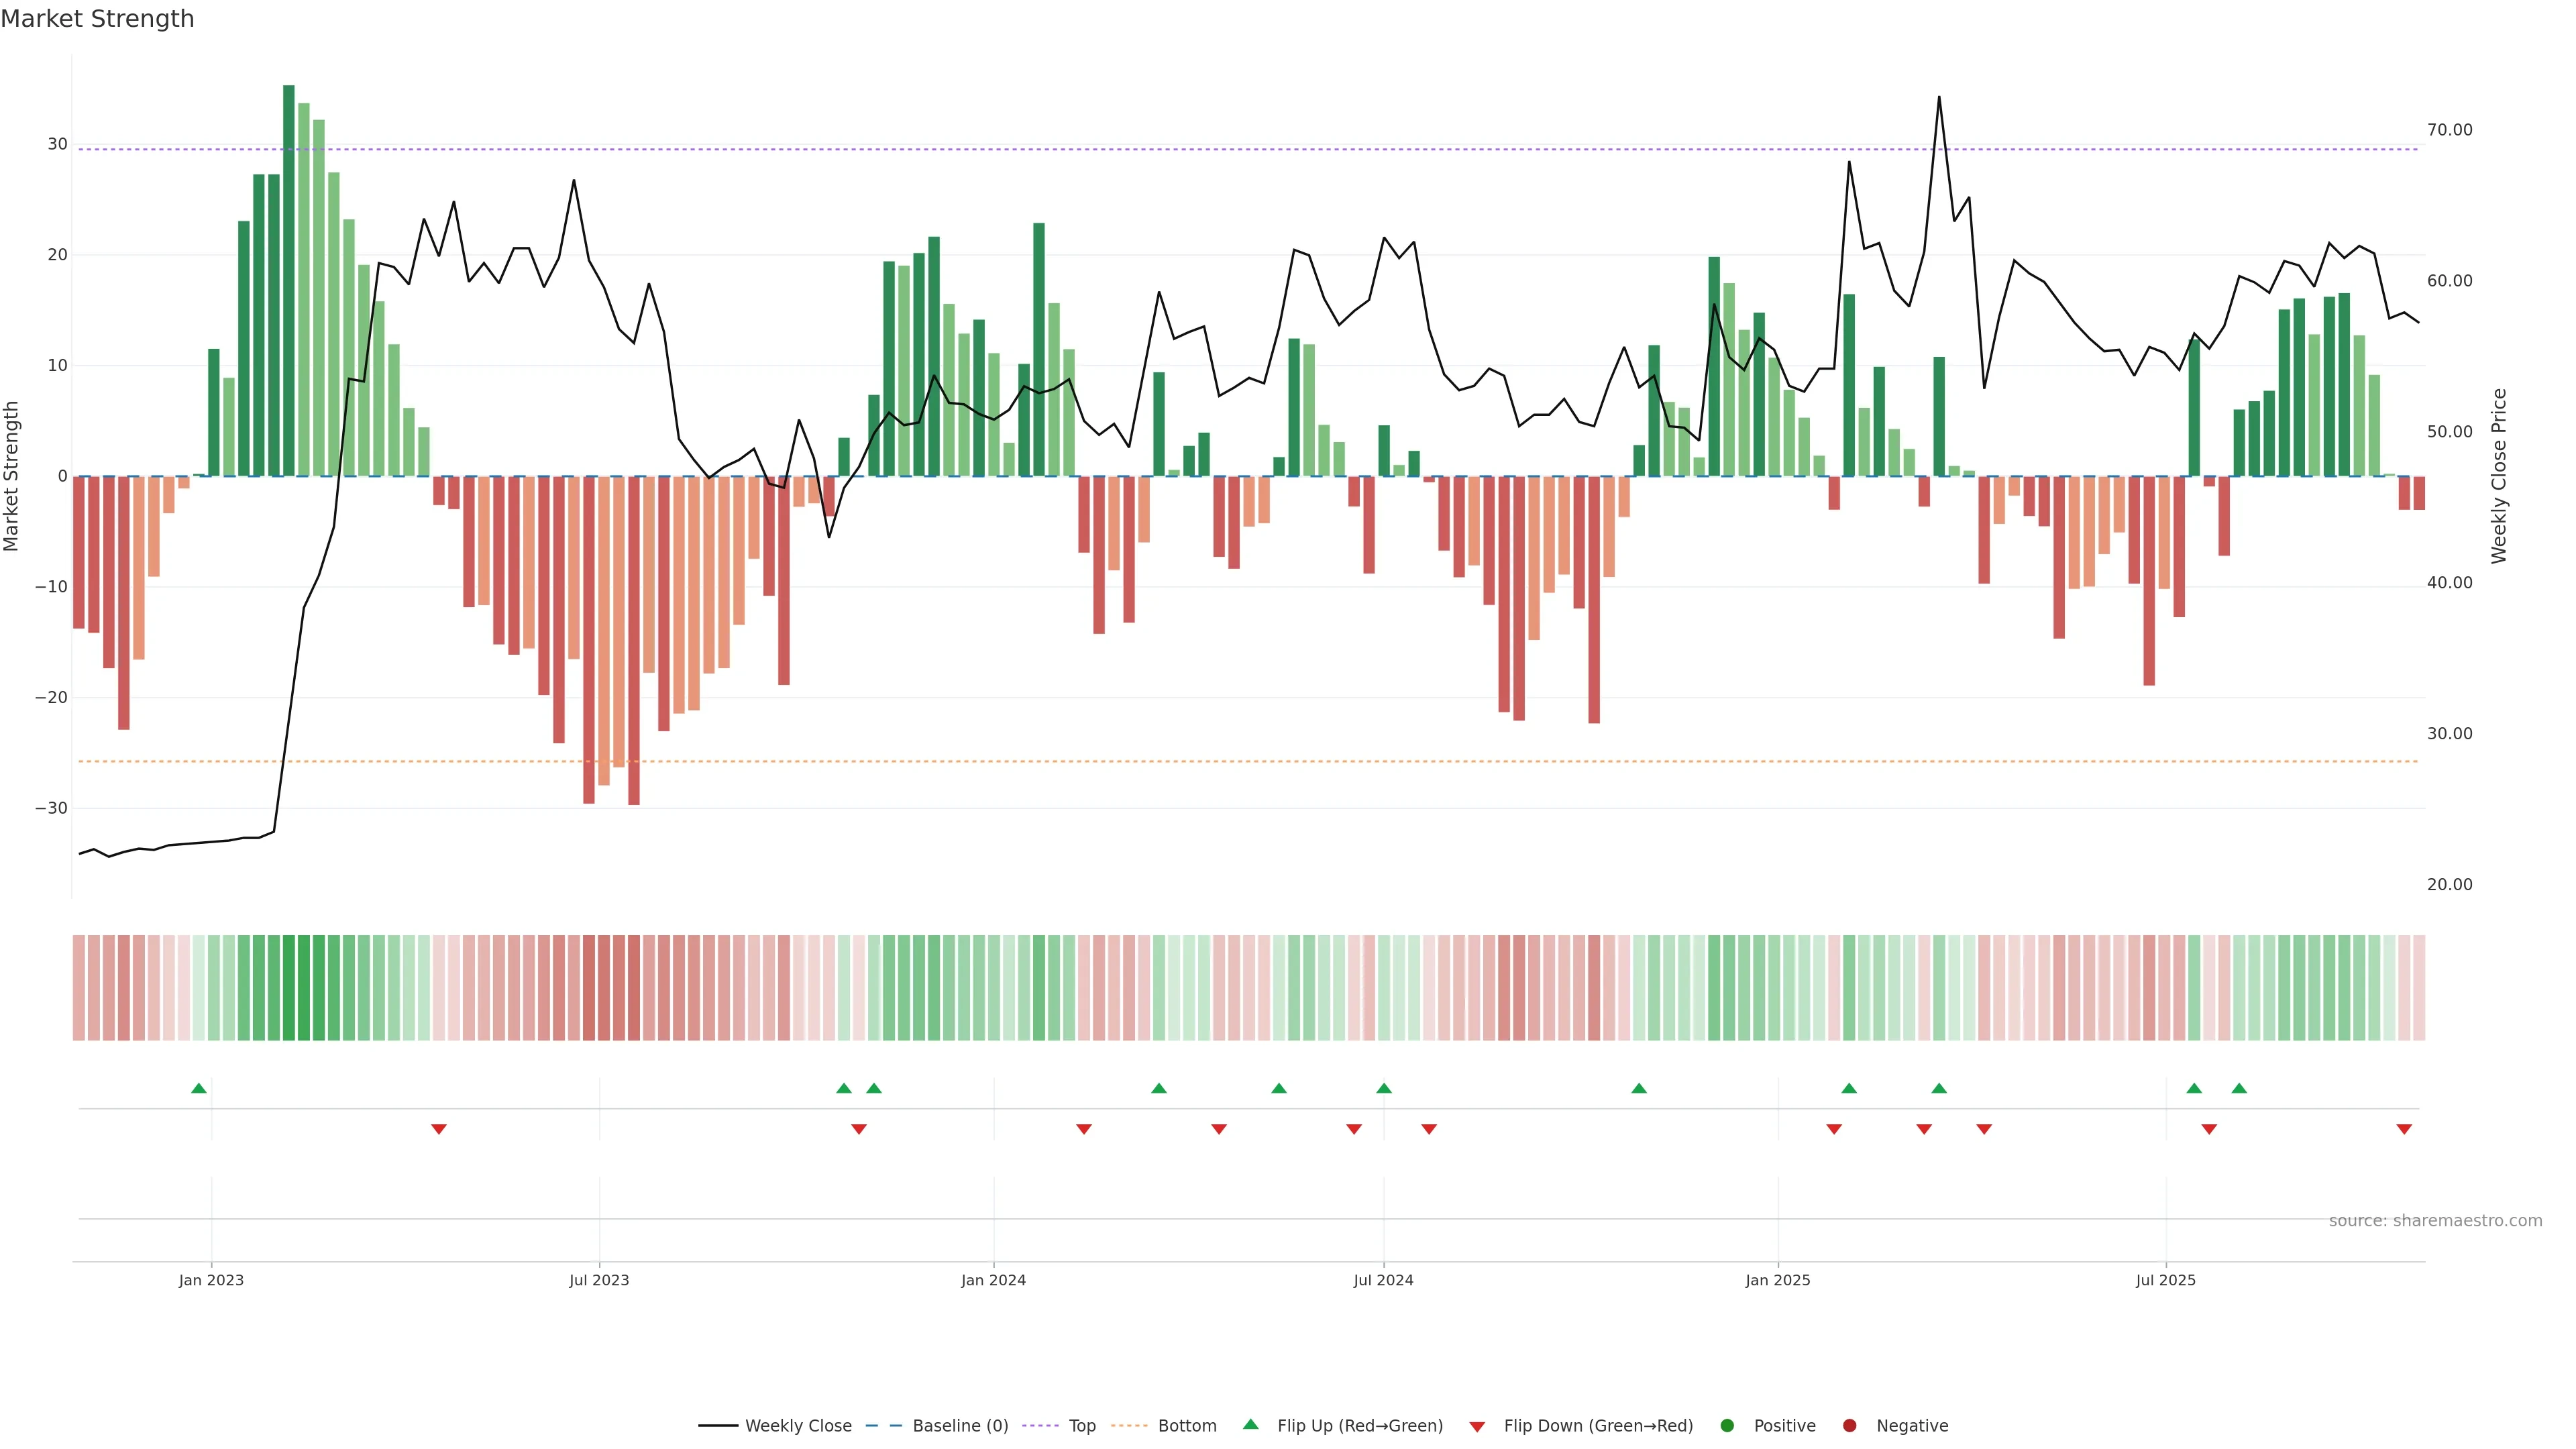2576x1449 pixels.
Task: Click the last green flip-up triangle marker
Action: [2239, 1088]
